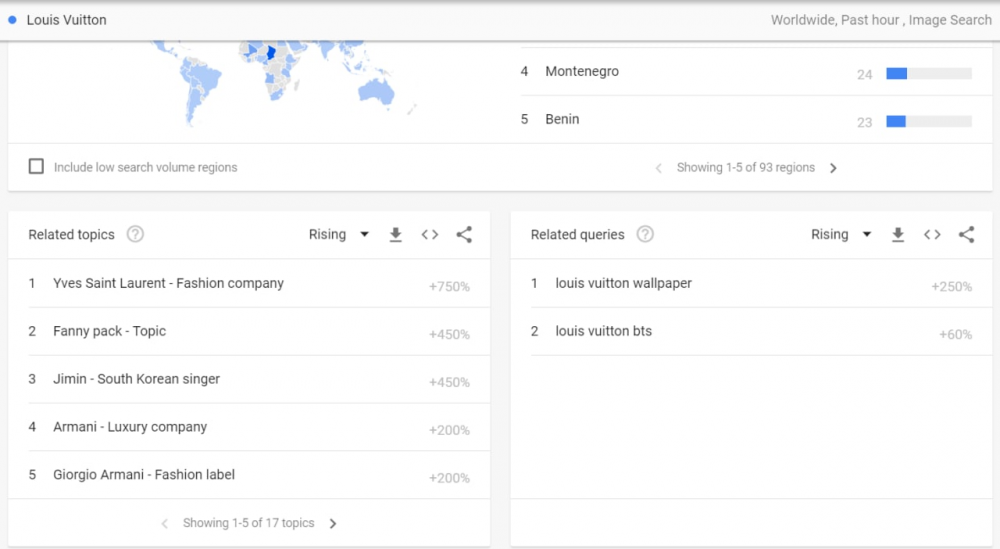Click the Montenegro interest bar
The image size is (1000, 549).
929,74
